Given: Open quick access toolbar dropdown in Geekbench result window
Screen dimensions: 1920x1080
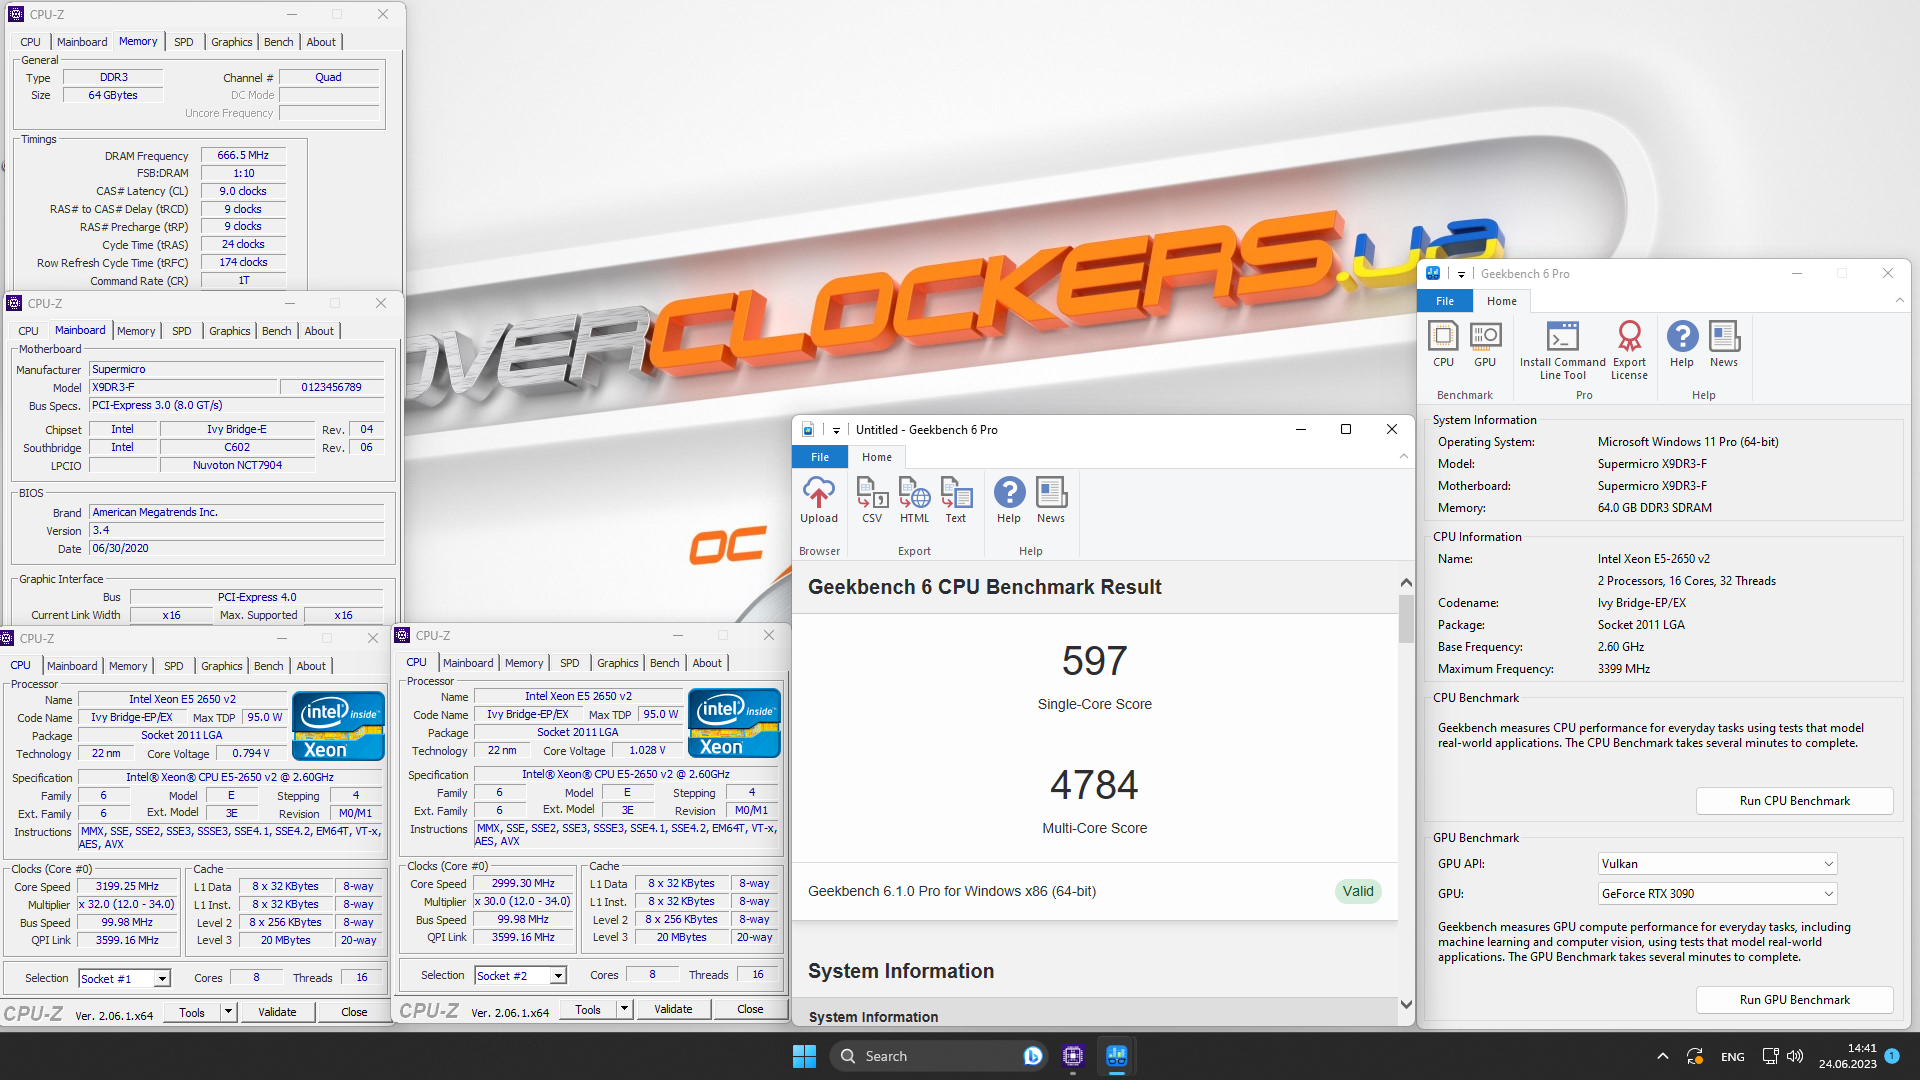Looking at the screenshot, I should click(x=836, y=430).
